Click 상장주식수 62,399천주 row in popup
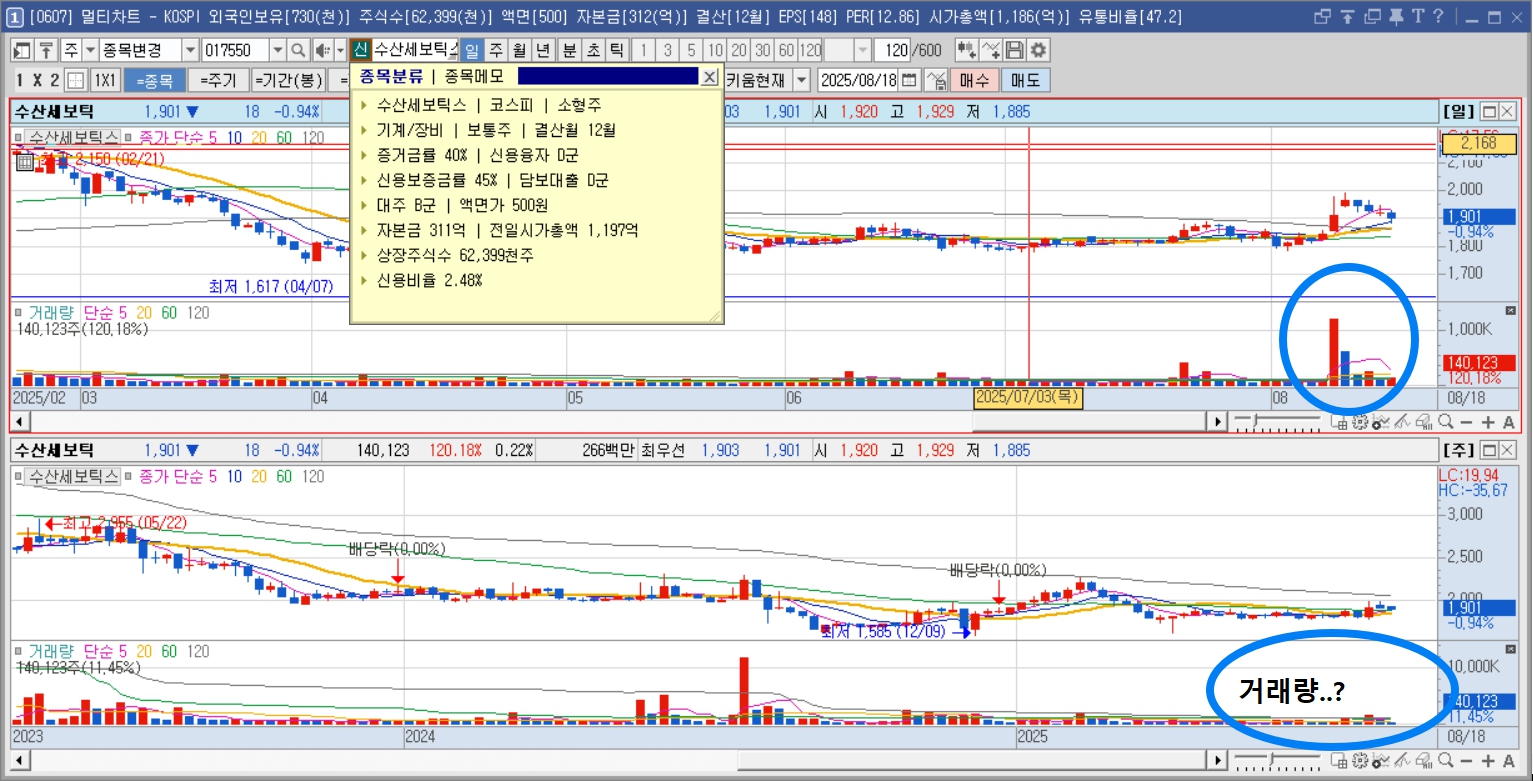 [x=454, y=255]
